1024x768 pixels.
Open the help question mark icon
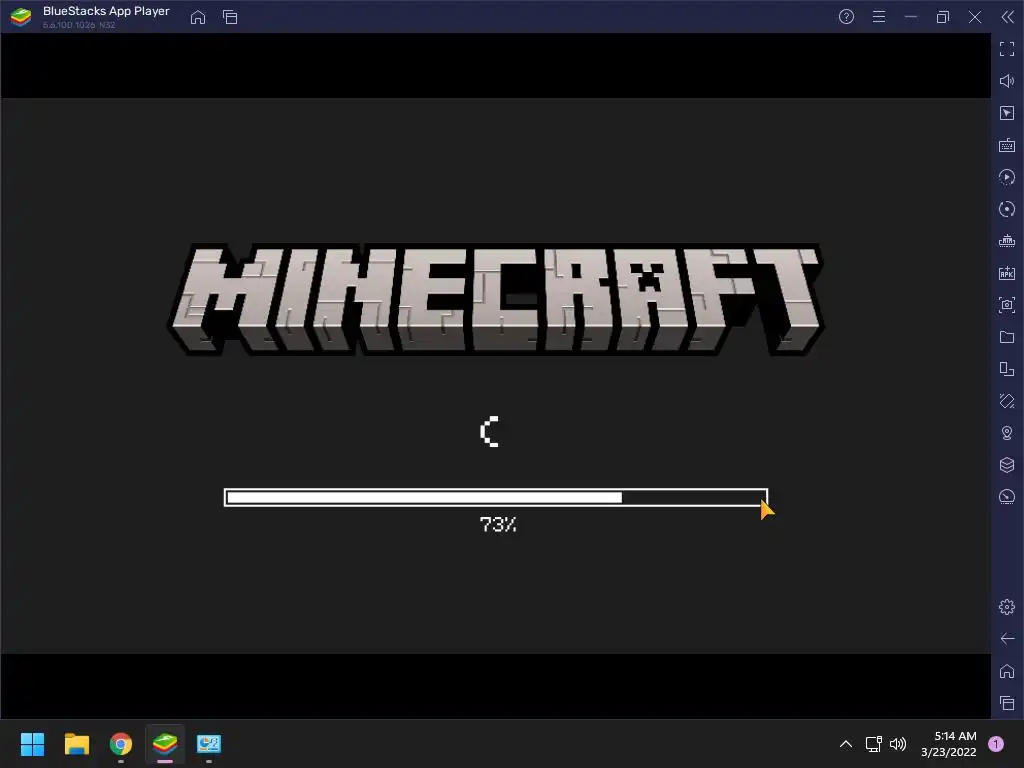(846, 17)
